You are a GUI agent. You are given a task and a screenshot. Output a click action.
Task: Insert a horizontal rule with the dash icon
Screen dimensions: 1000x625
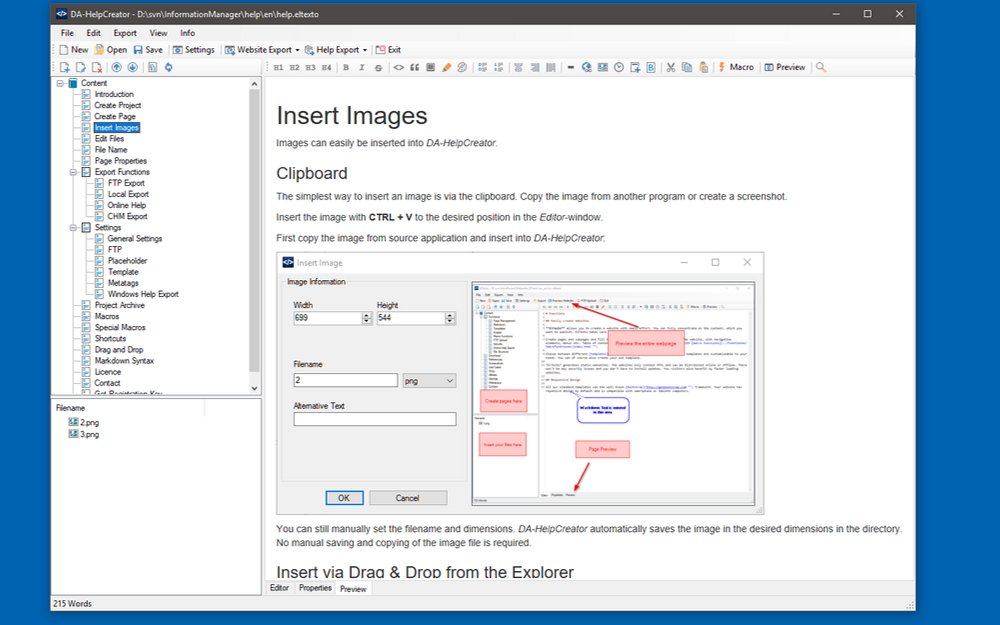(x=571, y=67)
